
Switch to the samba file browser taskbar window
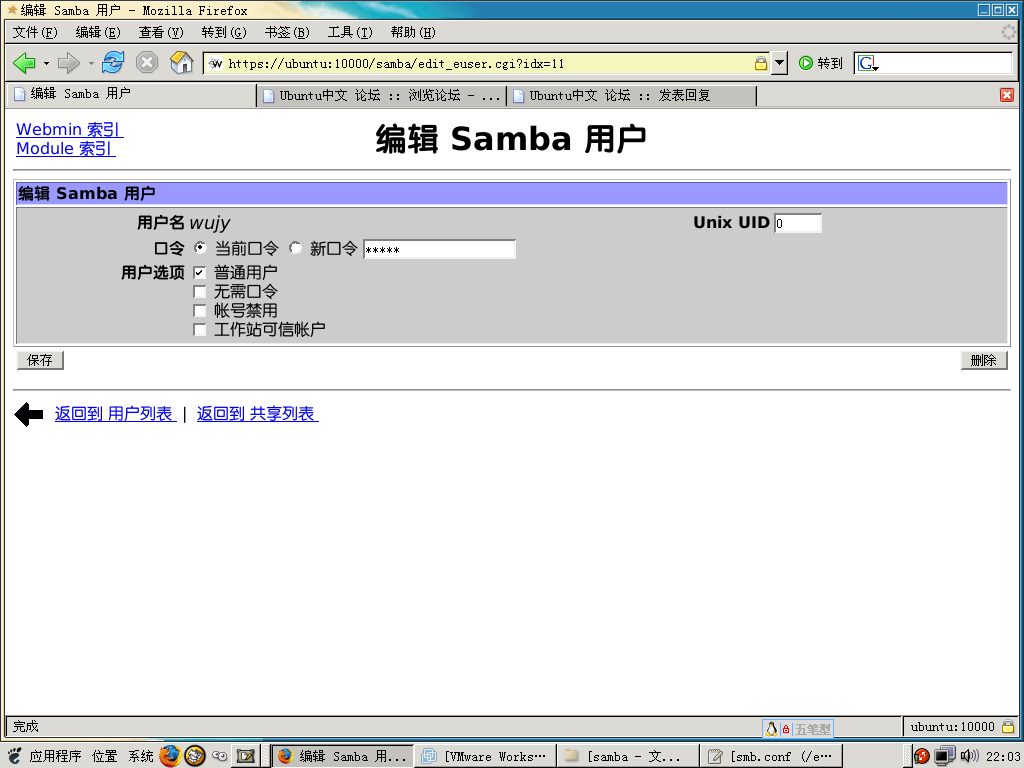628,756
